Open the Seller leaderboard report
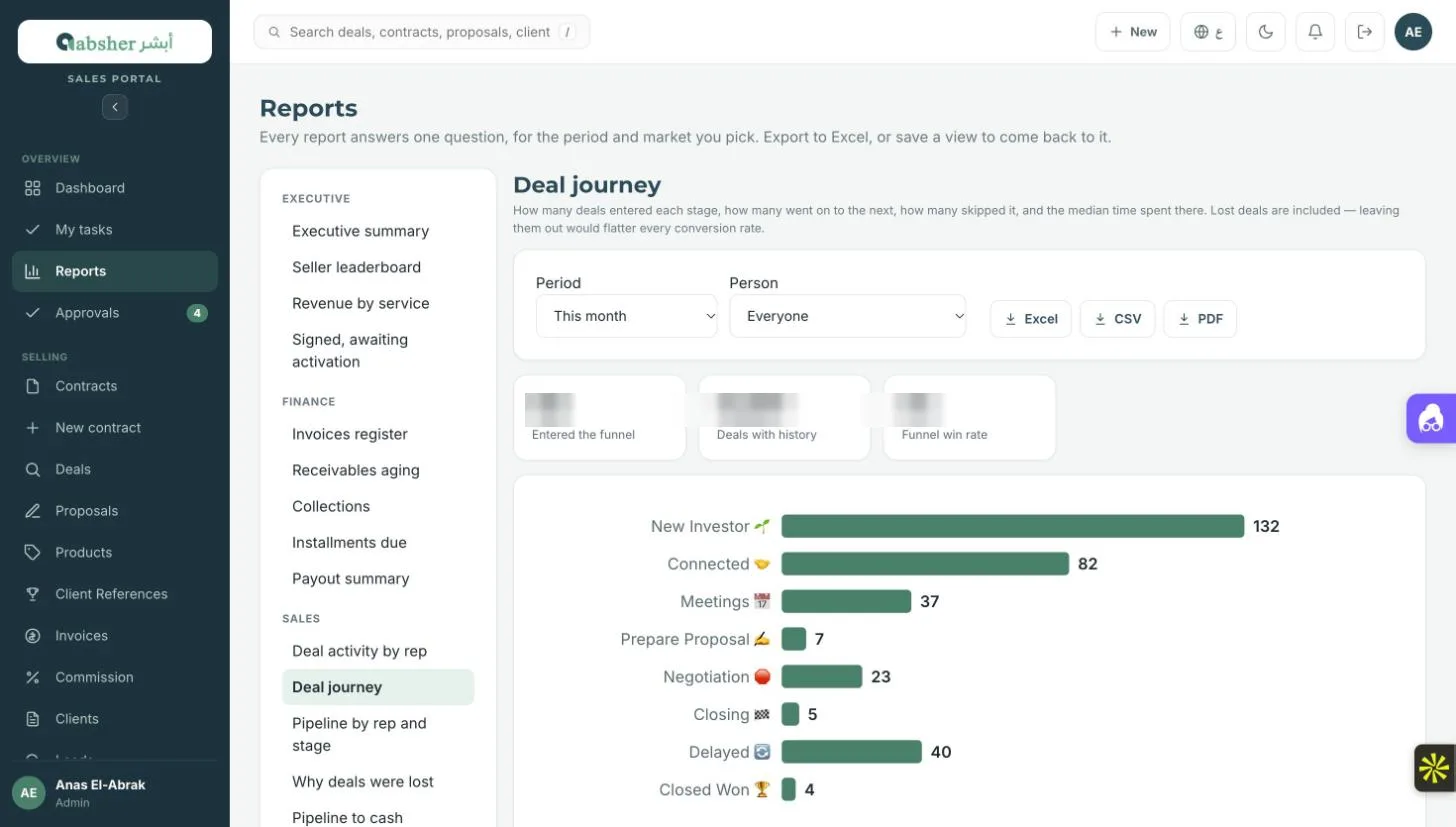1456x827 pixels. pos(378,267)
